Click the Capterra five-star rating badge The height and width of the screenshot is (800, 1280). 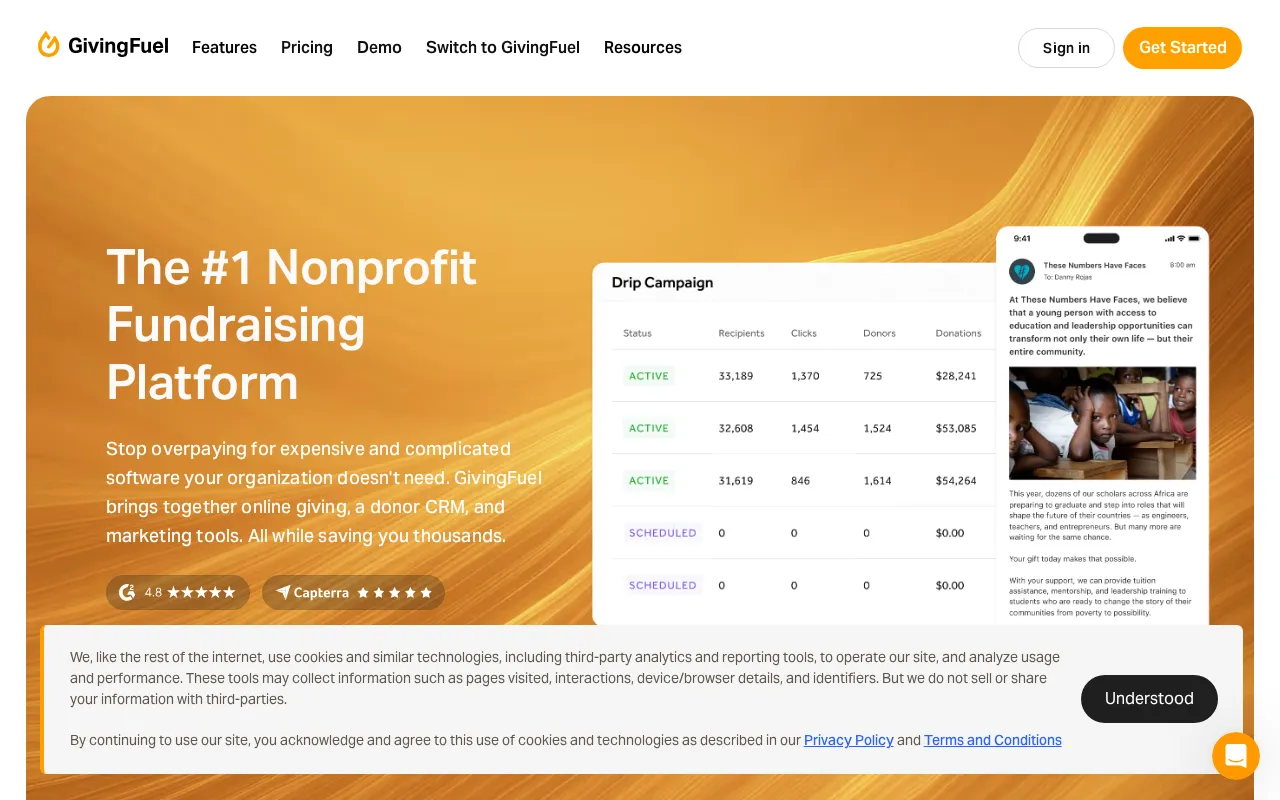click(353, 592)
